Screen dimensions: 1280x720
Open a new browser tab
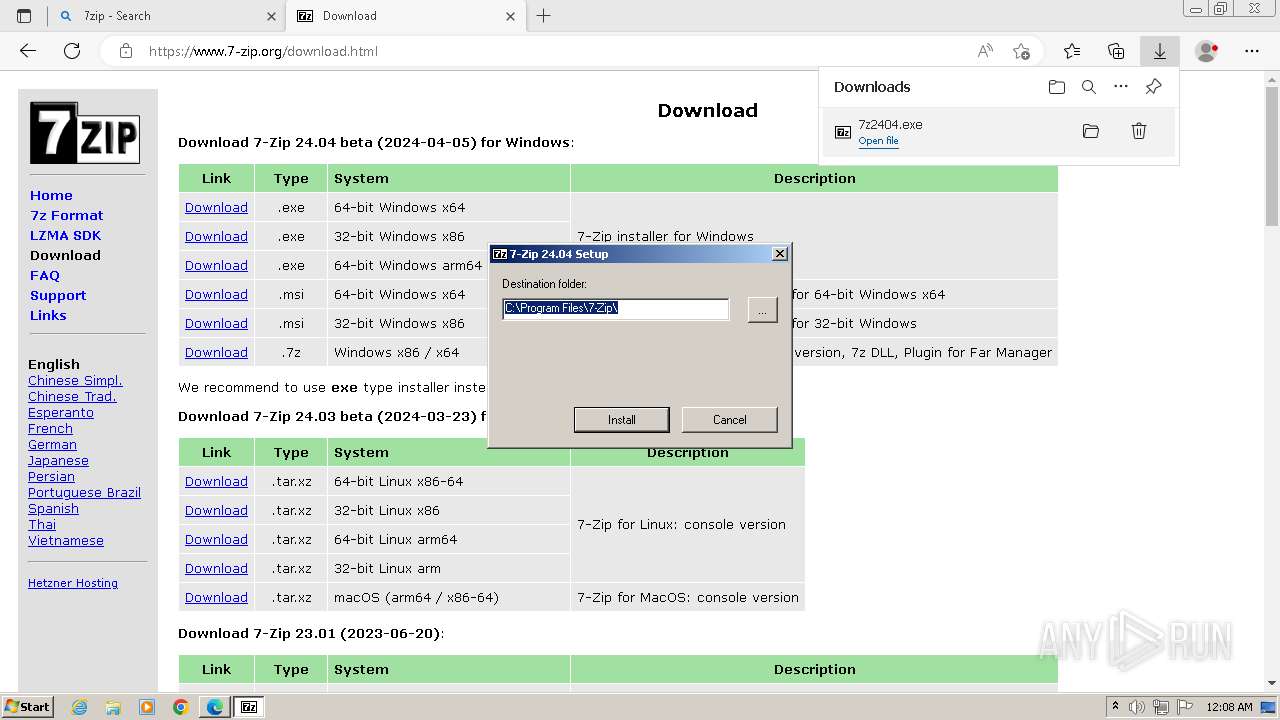pyautogui.click(x=543, y=16)
